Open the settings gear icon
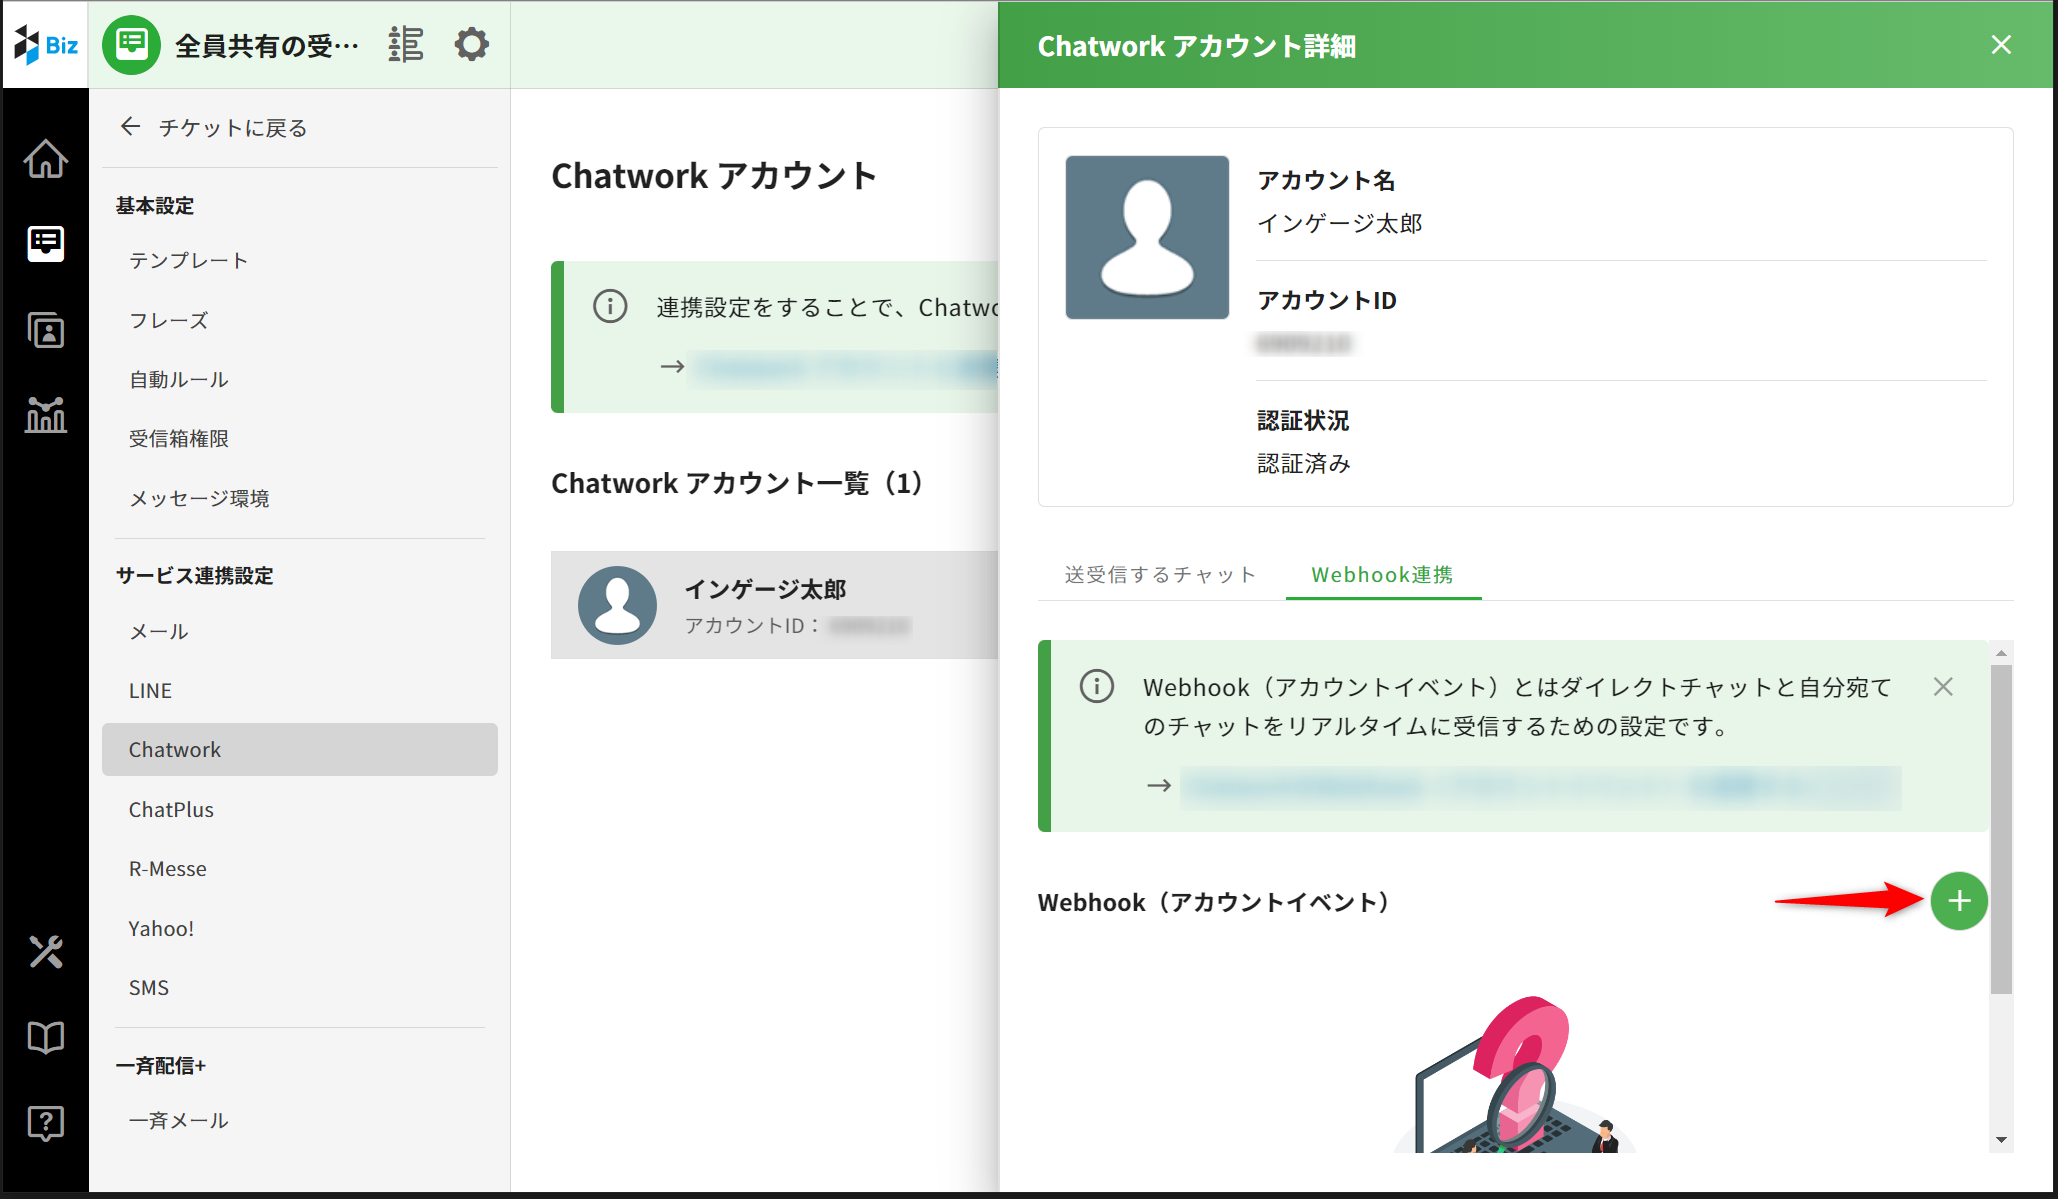This screenshot has height=1199, width=2058. (471, 45)
